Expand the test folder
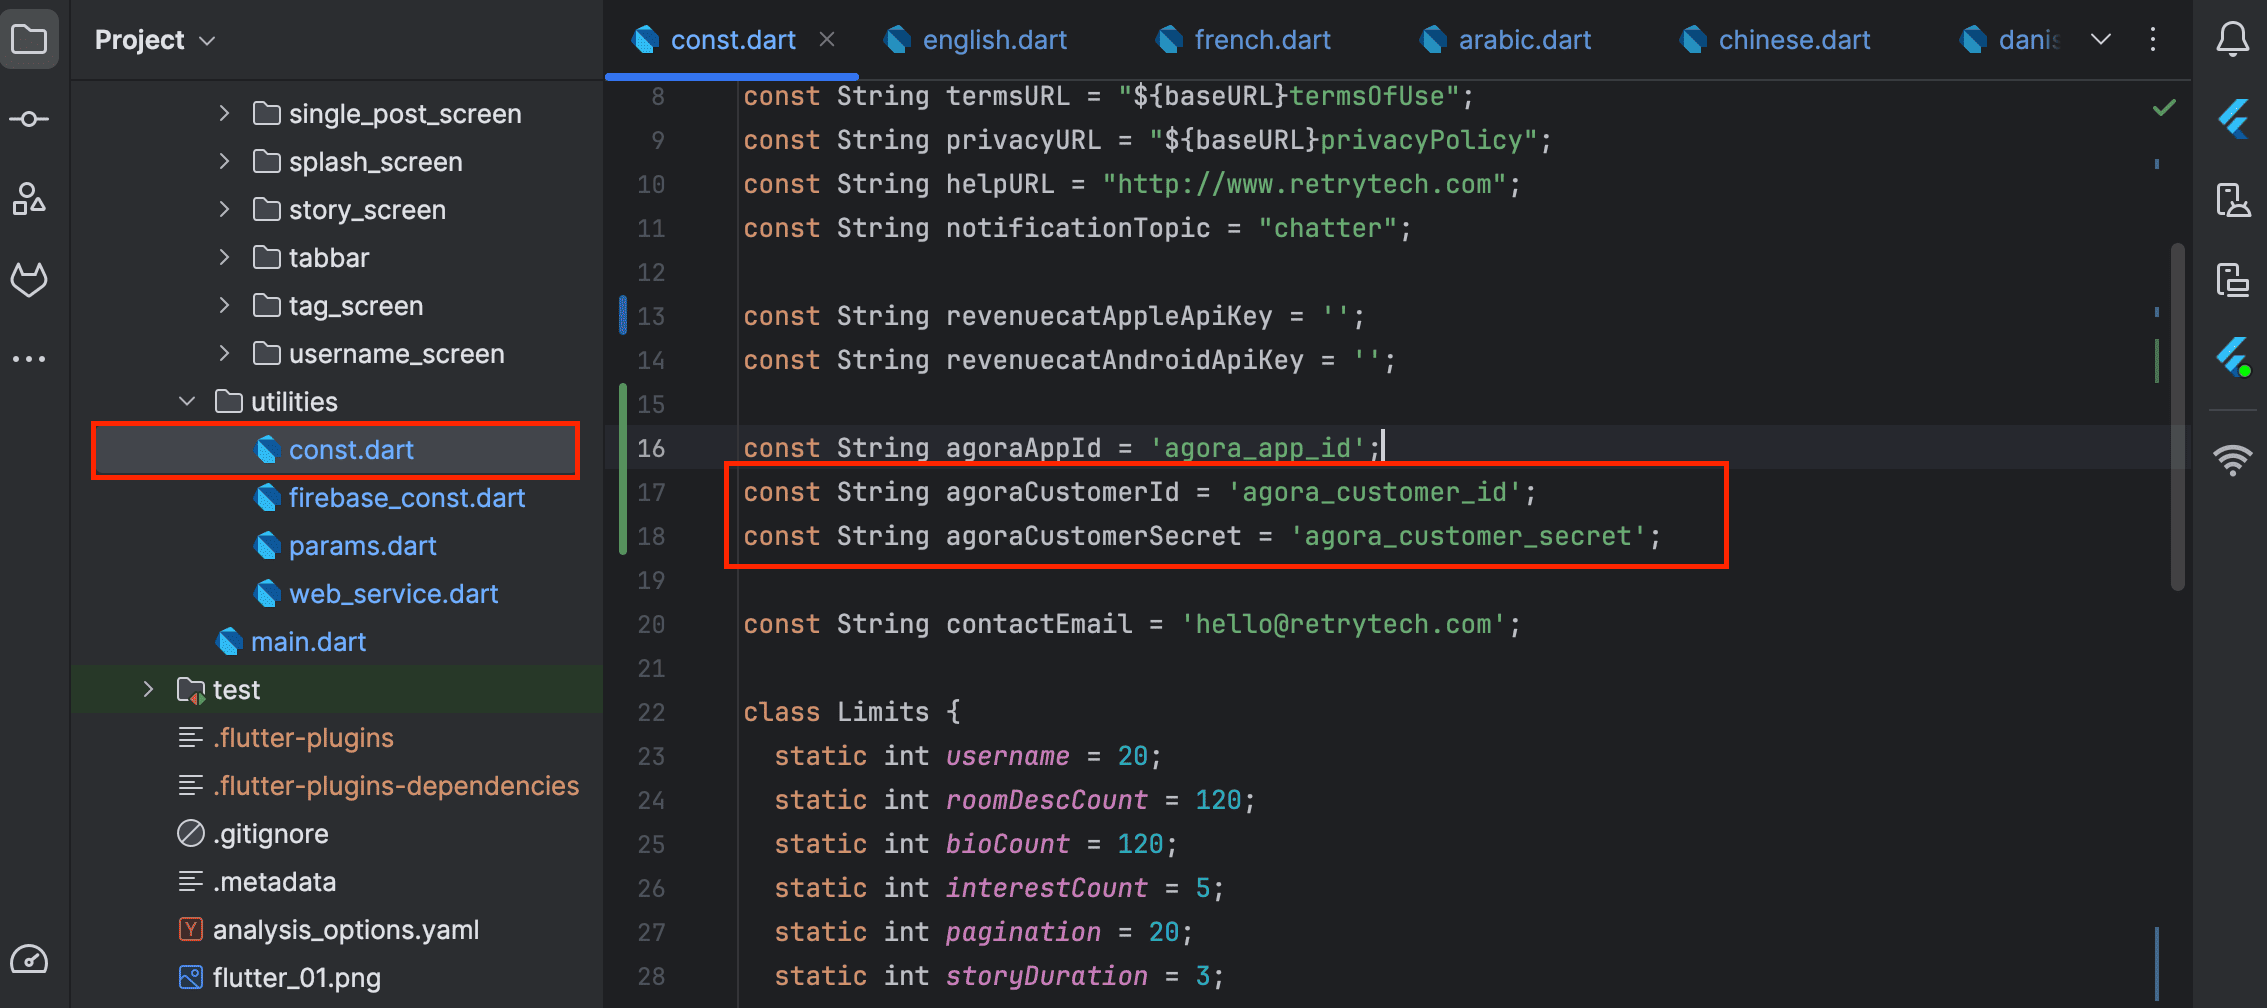This screenshot has height=1008, width=2267. point(149,690)
